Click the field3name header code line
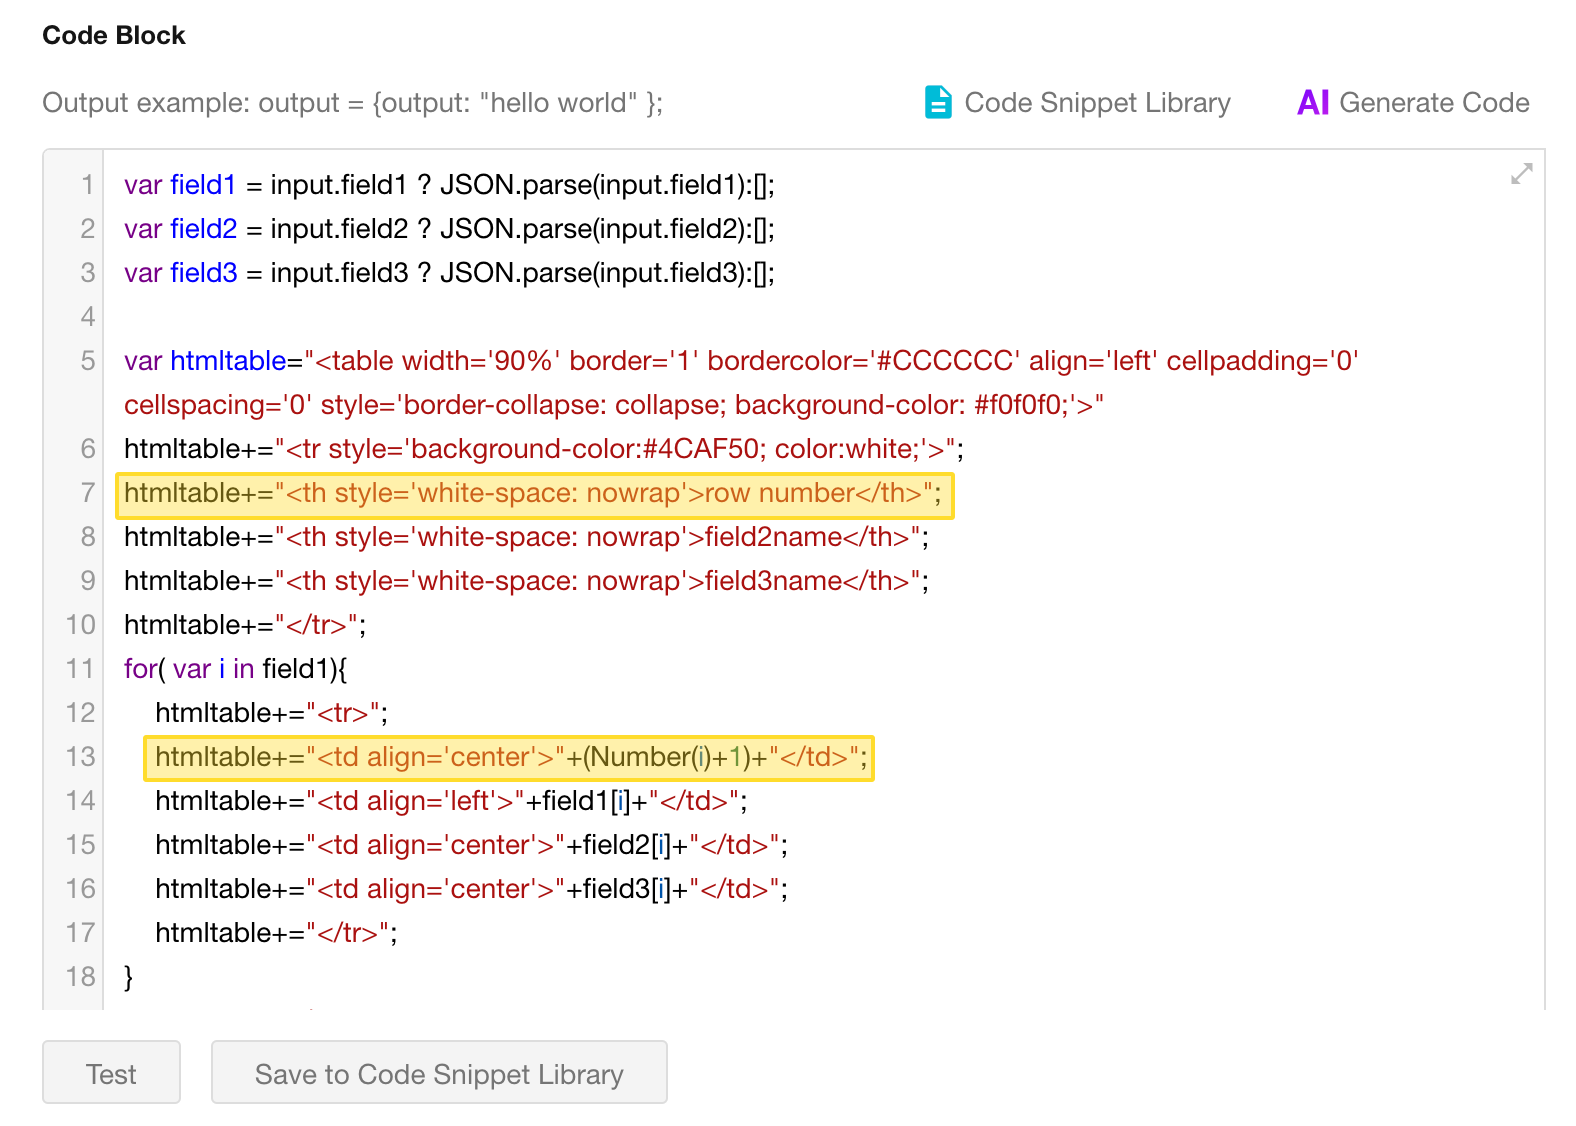Screen dimensions: 1576x1126 pyautogui.click(x=526, y=581)
